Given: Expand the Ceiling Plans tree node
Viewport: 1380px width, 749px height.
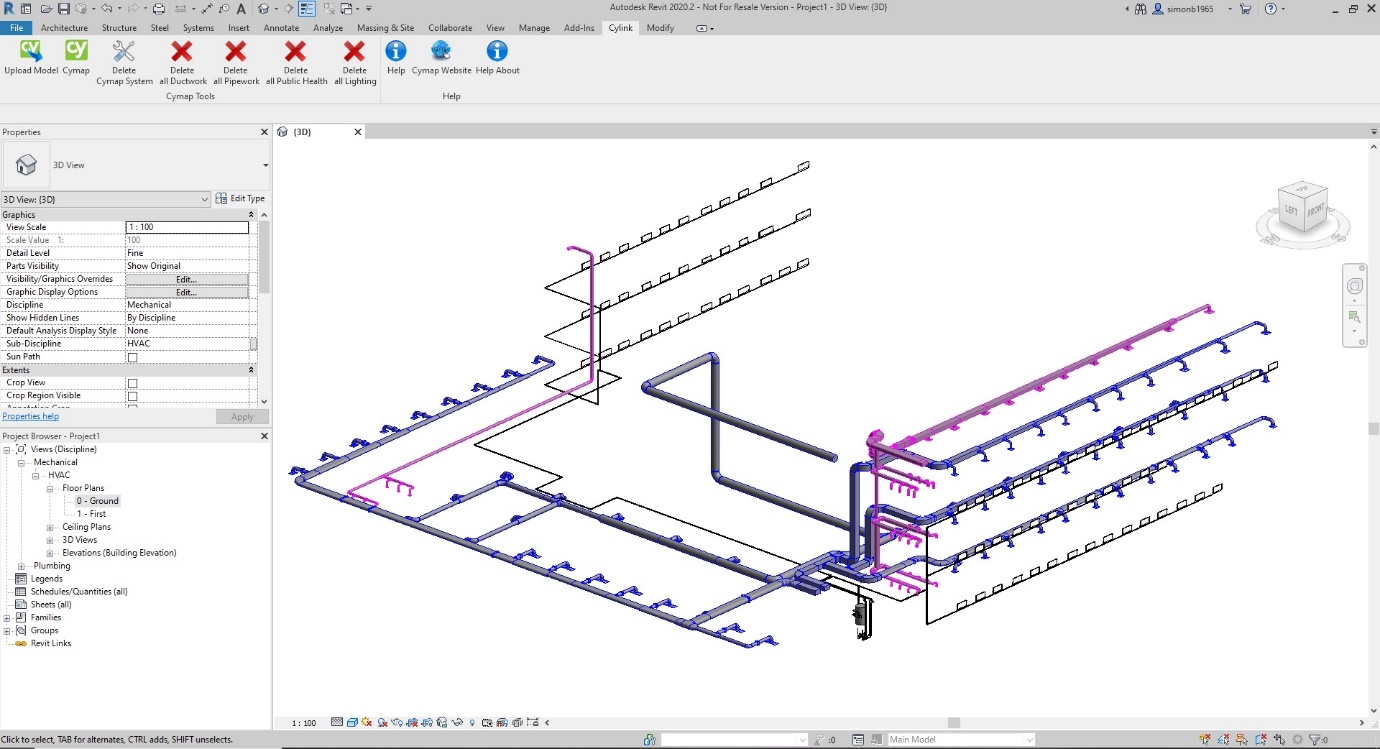Looking at the screenshot, I should pyautogui.click(x=50, y=527).
